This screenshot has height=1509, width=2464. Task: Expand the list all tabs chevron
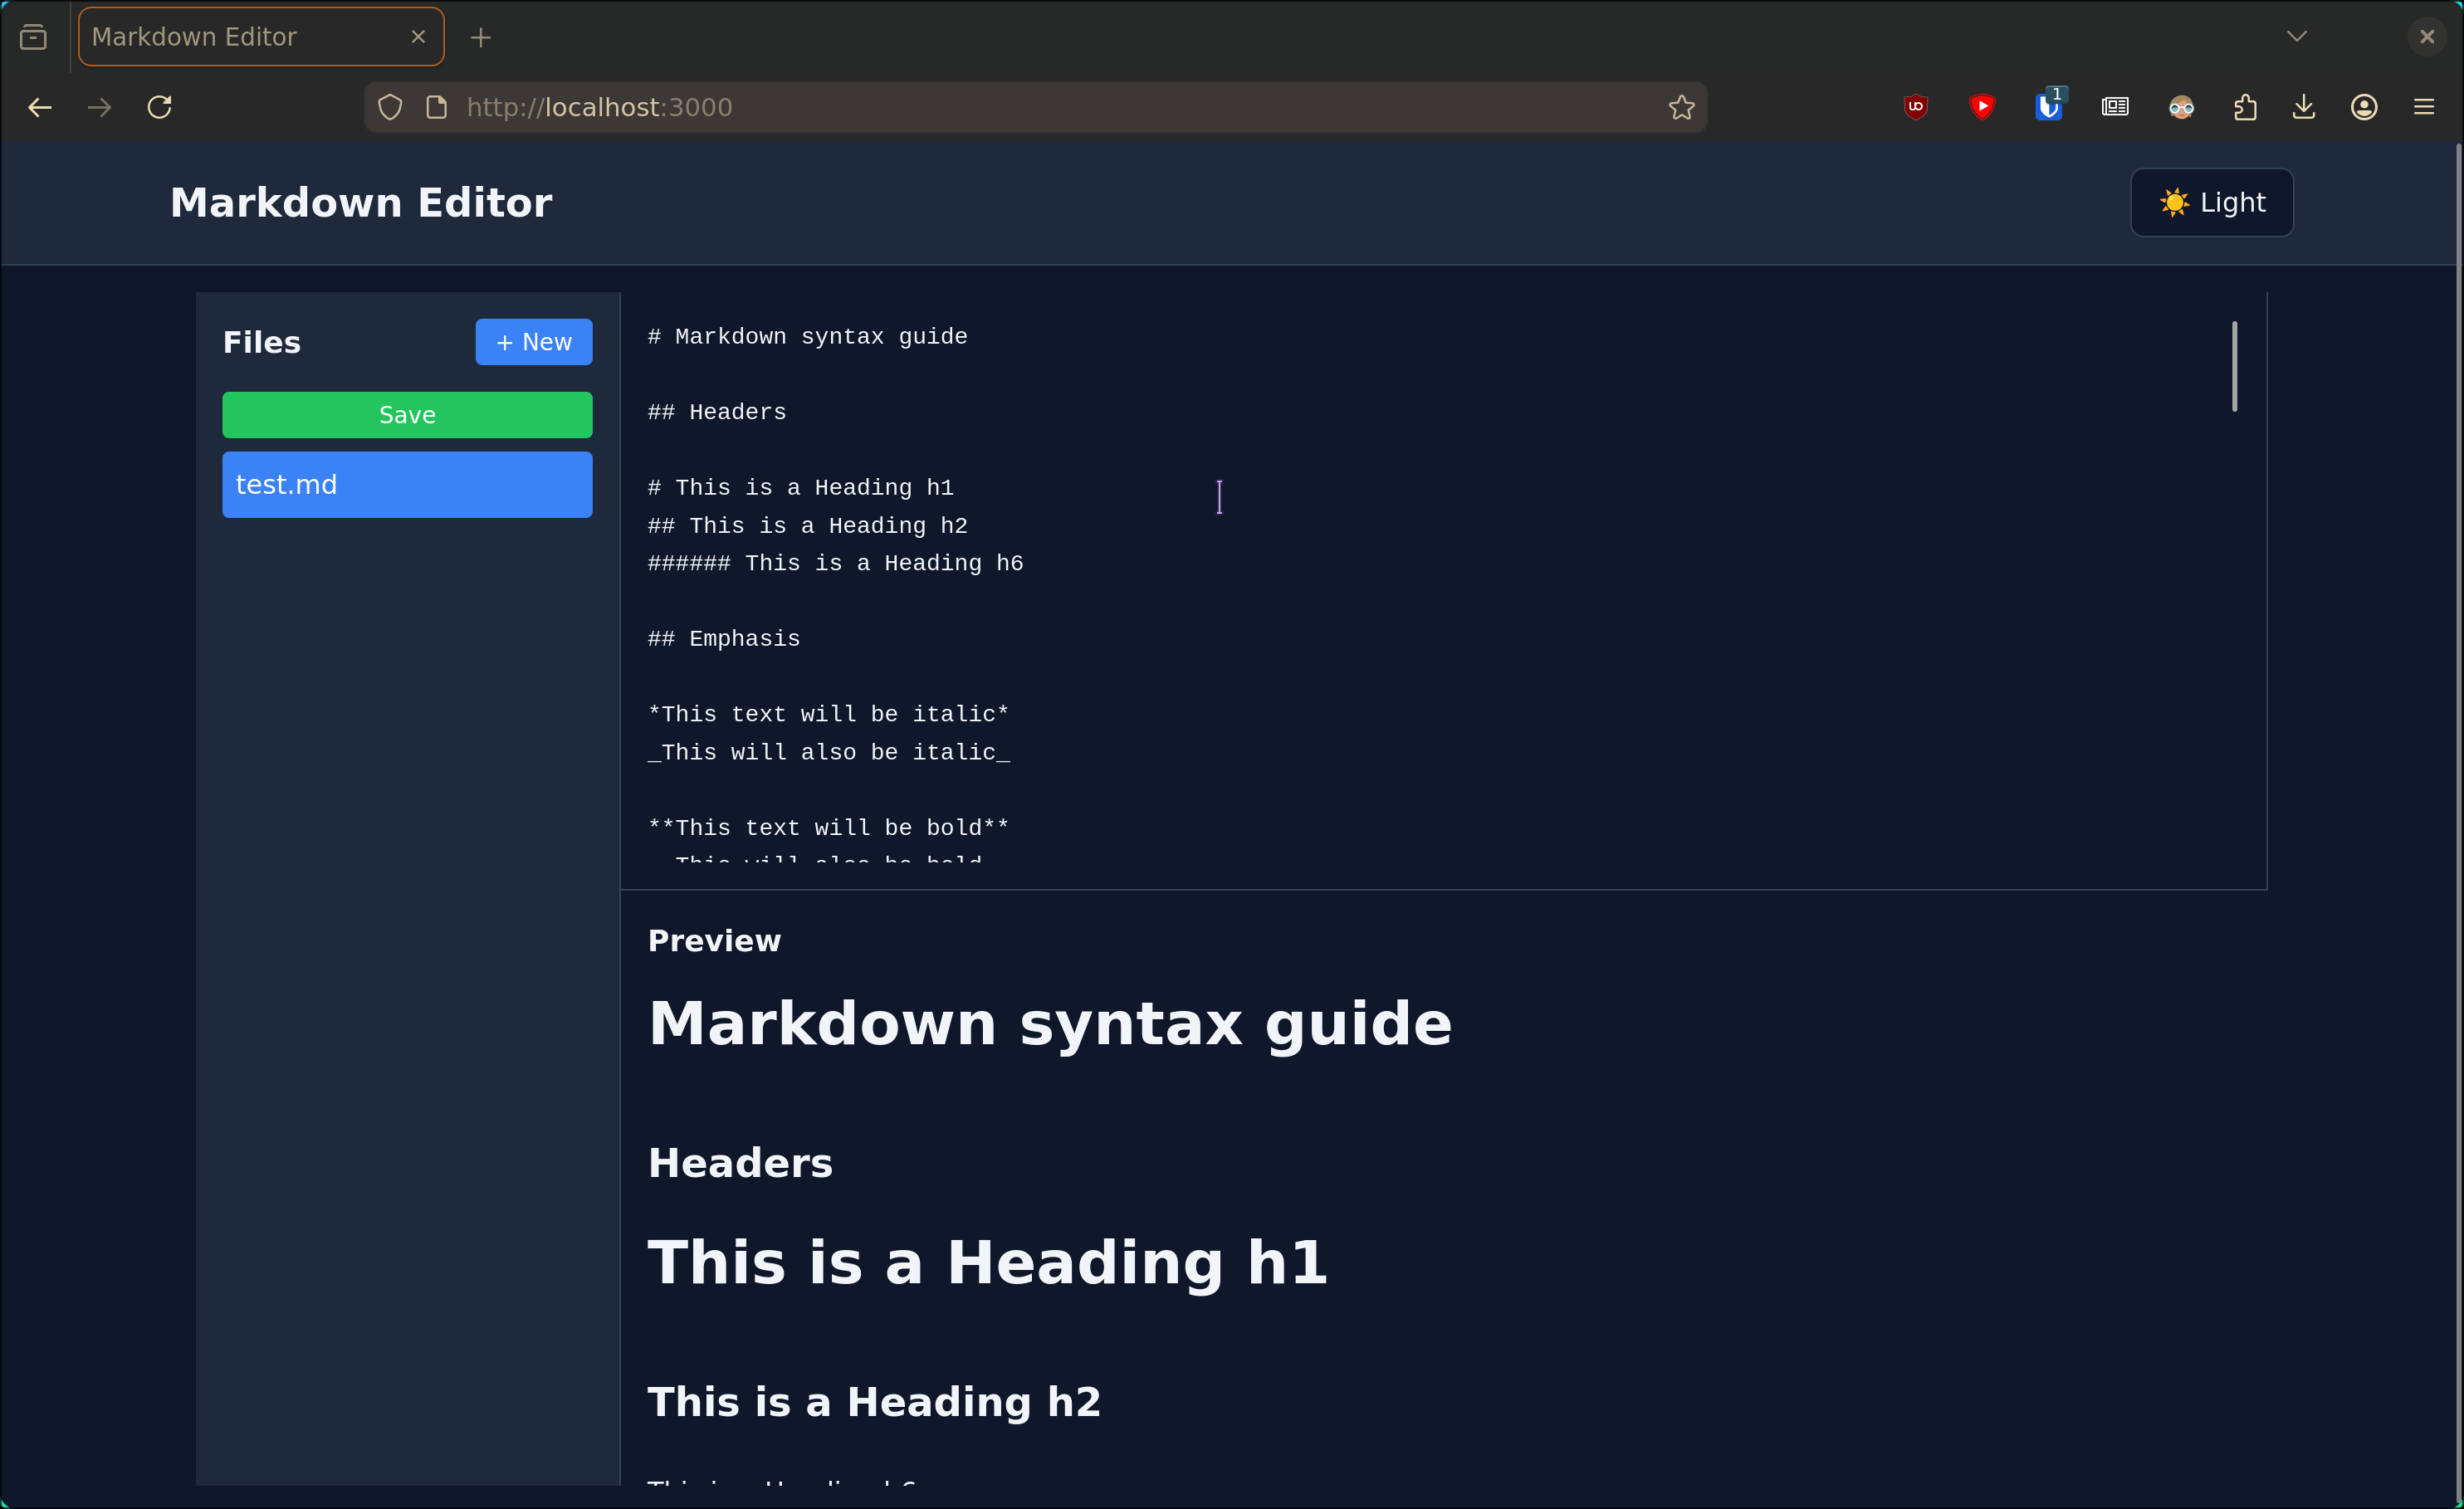point(2296,37)
